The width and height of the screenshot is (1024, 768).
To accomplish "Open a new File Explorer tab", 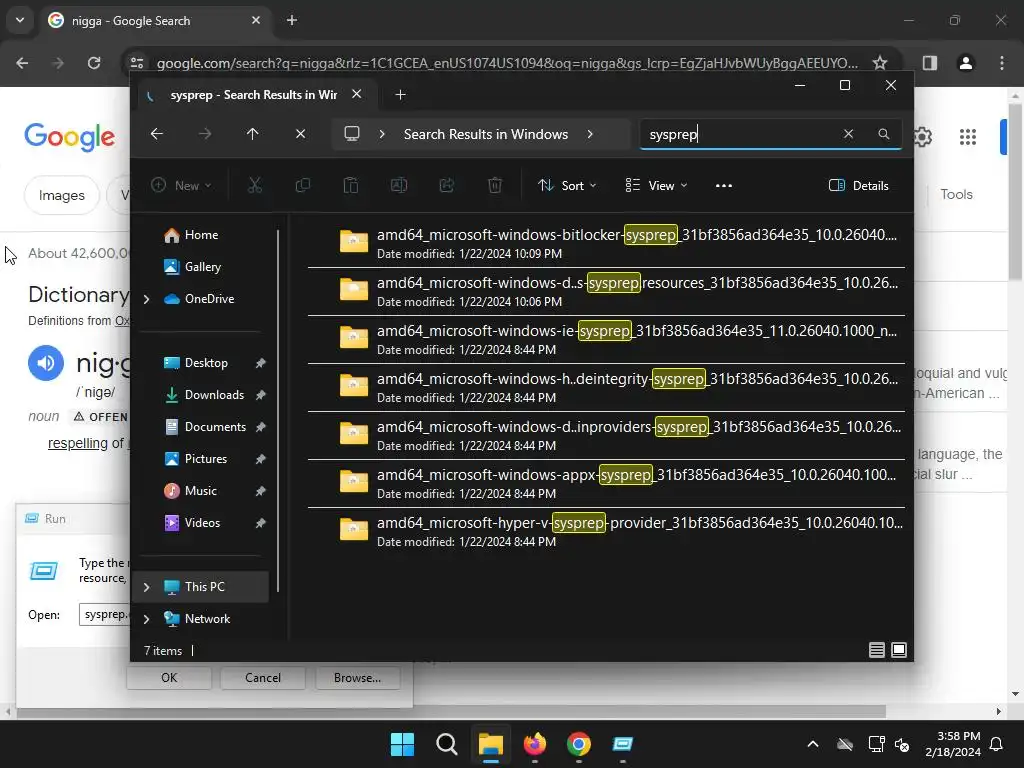I will 400,95.
